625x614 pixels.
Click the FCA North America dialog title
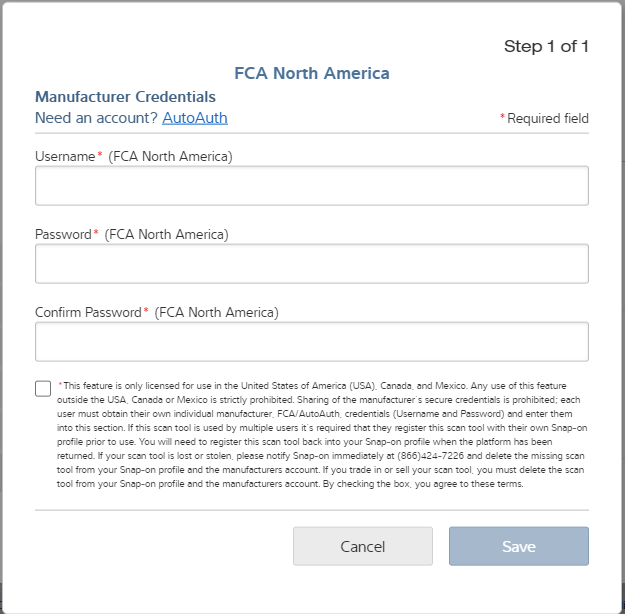(x=311, y=73)
